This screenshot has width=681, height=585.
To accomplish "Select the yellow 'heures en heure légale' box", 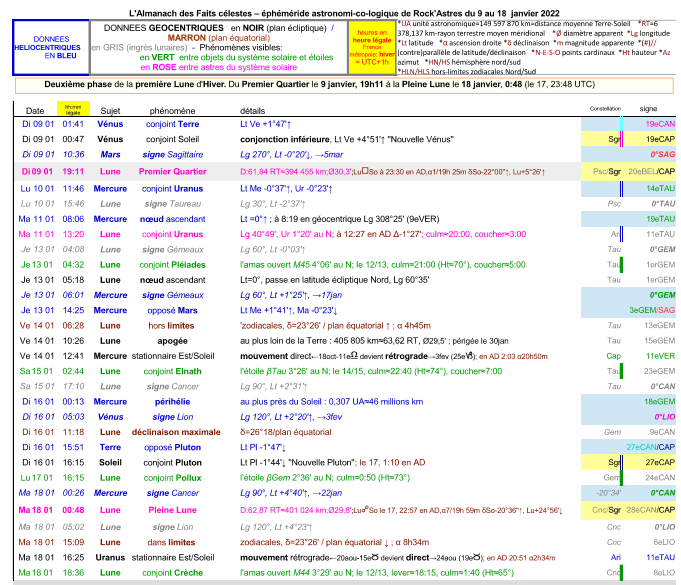I will (371, 47).
